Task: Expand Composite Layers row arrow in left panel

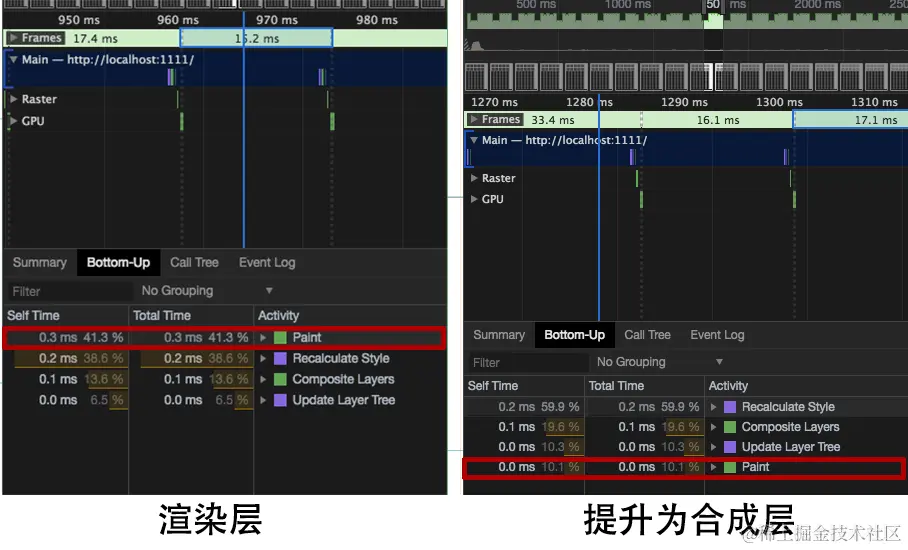Action: click(263, 379)
